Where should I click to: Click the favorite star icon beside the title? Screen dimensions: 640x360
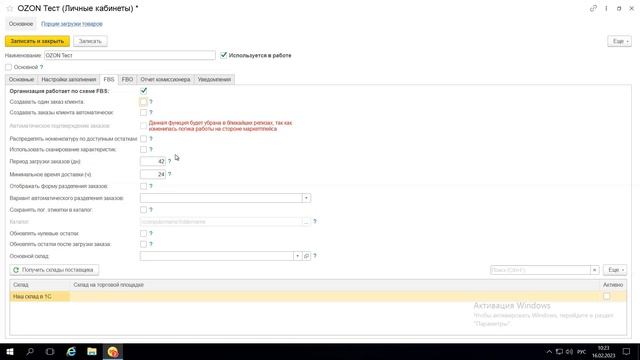pyautogui.click(x=10, y=8)
